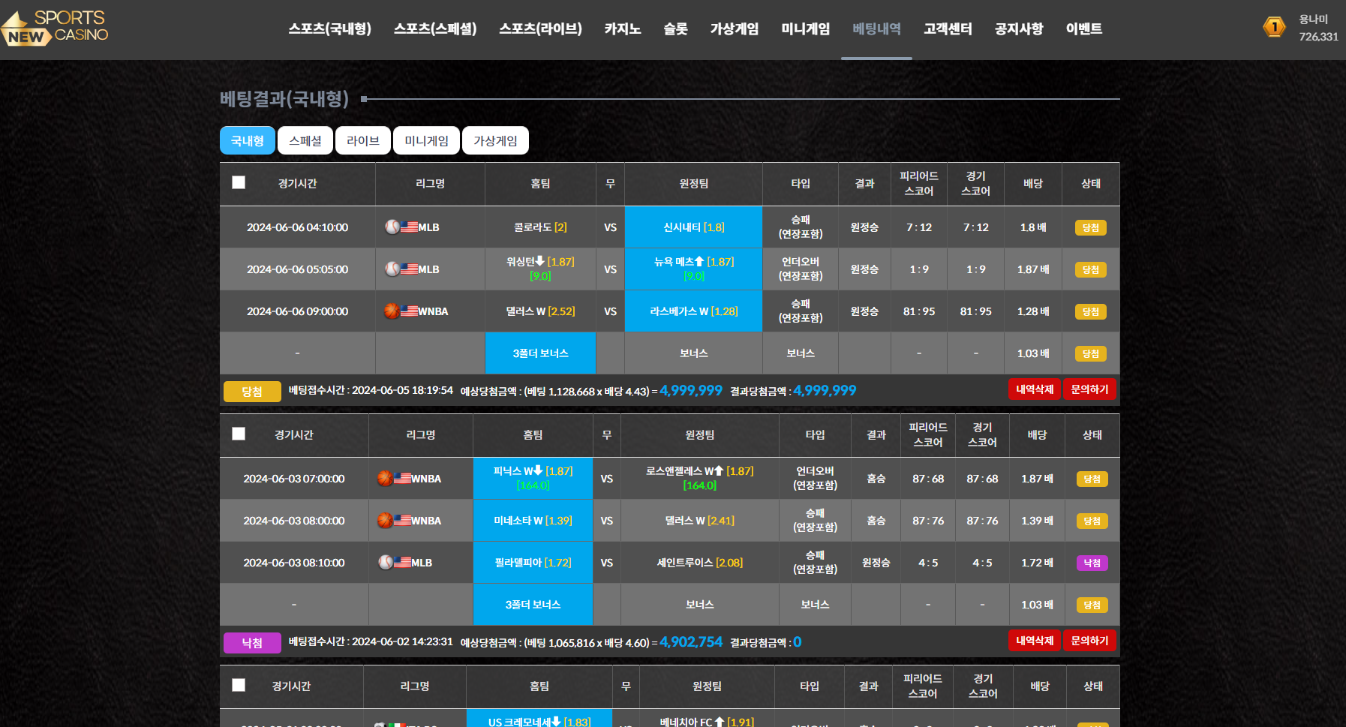Image resolution: width=1346 pixels, height=727 pixels.
Task: Check the select-all box in first bet table
Action: (238, 182)
